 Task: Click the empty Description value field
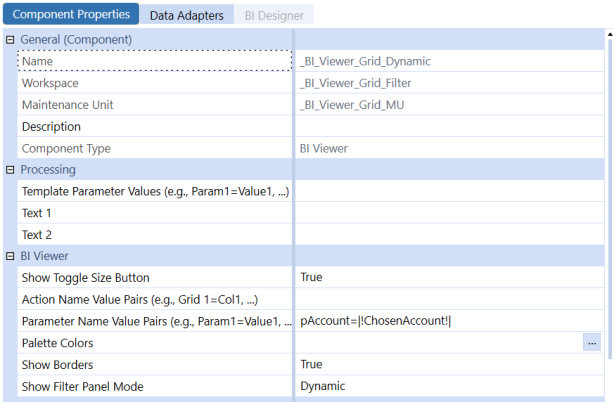point(450,127)
